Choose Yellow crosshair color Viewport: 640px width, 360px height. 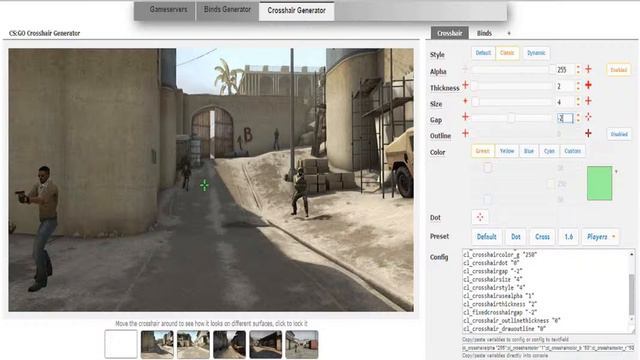pos(507,151)
